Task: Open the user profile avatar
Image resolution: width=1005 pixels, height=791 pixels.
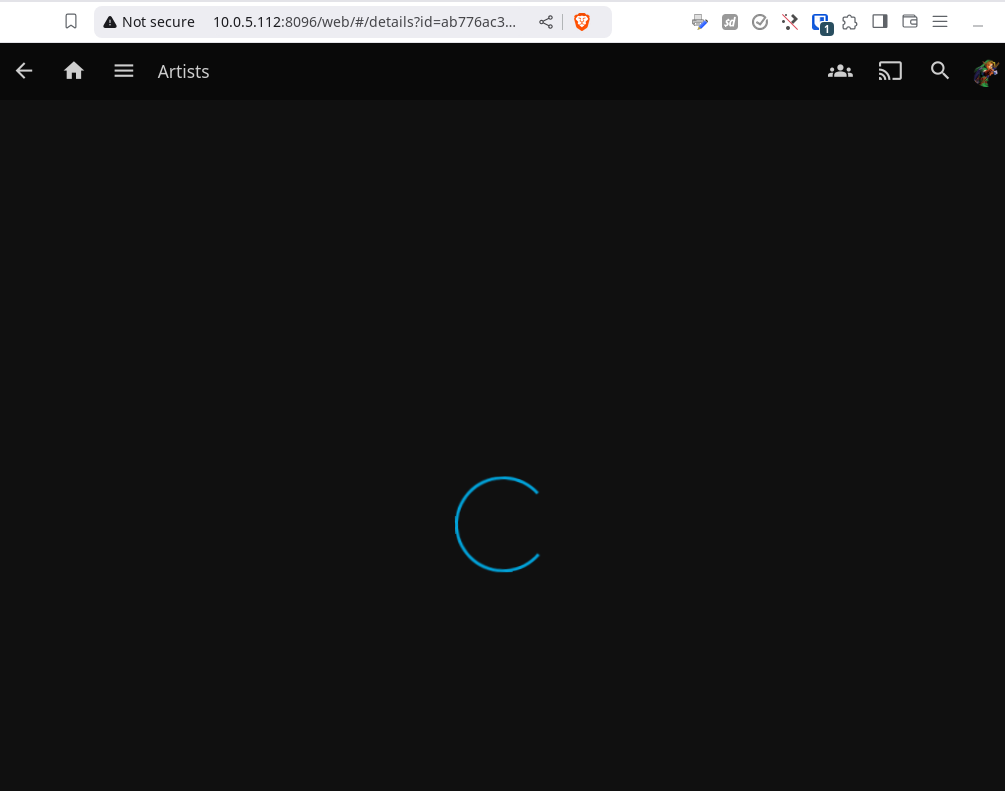Action: pyautogui.click(x=986, y=72)
